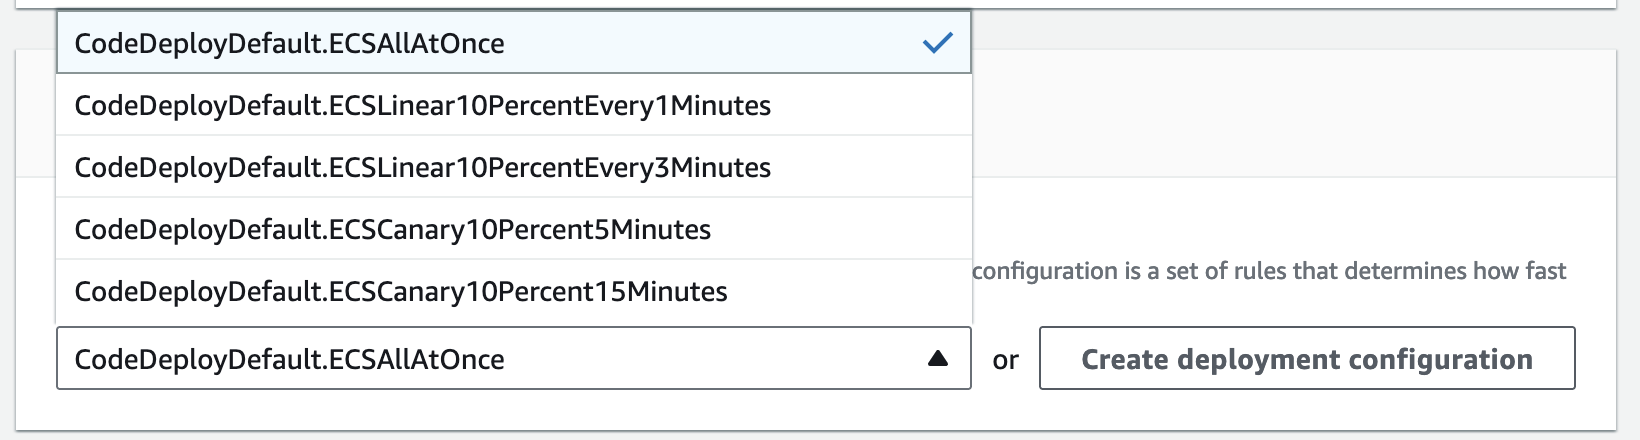Pick ECSLinear10PercentEvery3Minutes deployment configuration

point(422,167)
